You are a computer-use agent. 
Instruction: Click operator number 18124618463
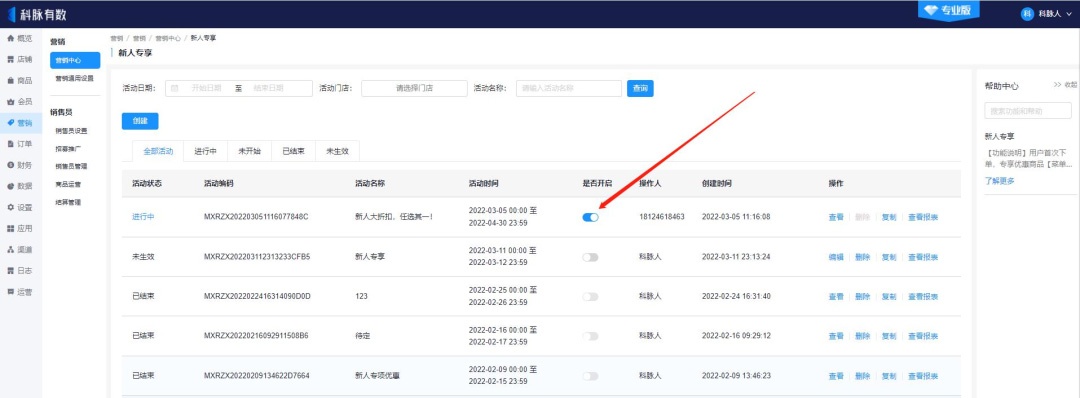coord(662,217)
